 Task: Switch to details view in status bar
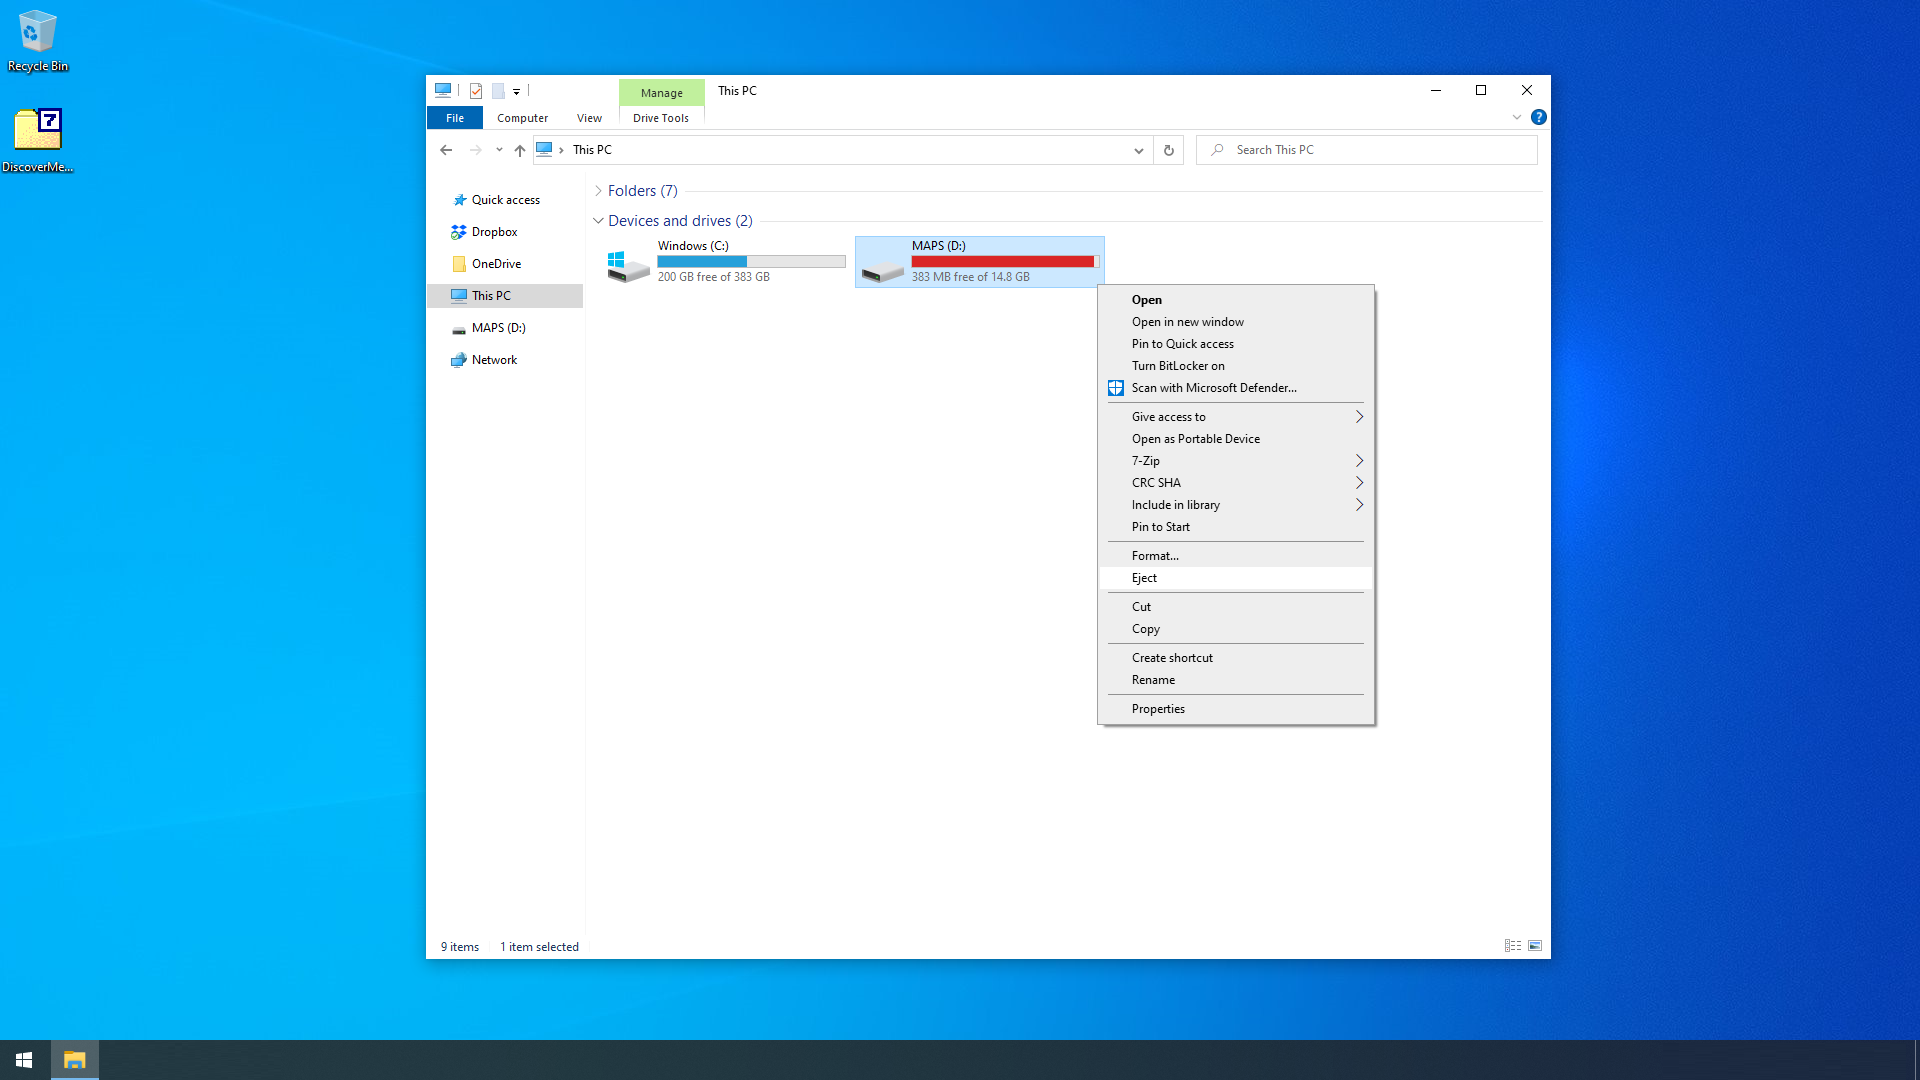coord(1513,946)
